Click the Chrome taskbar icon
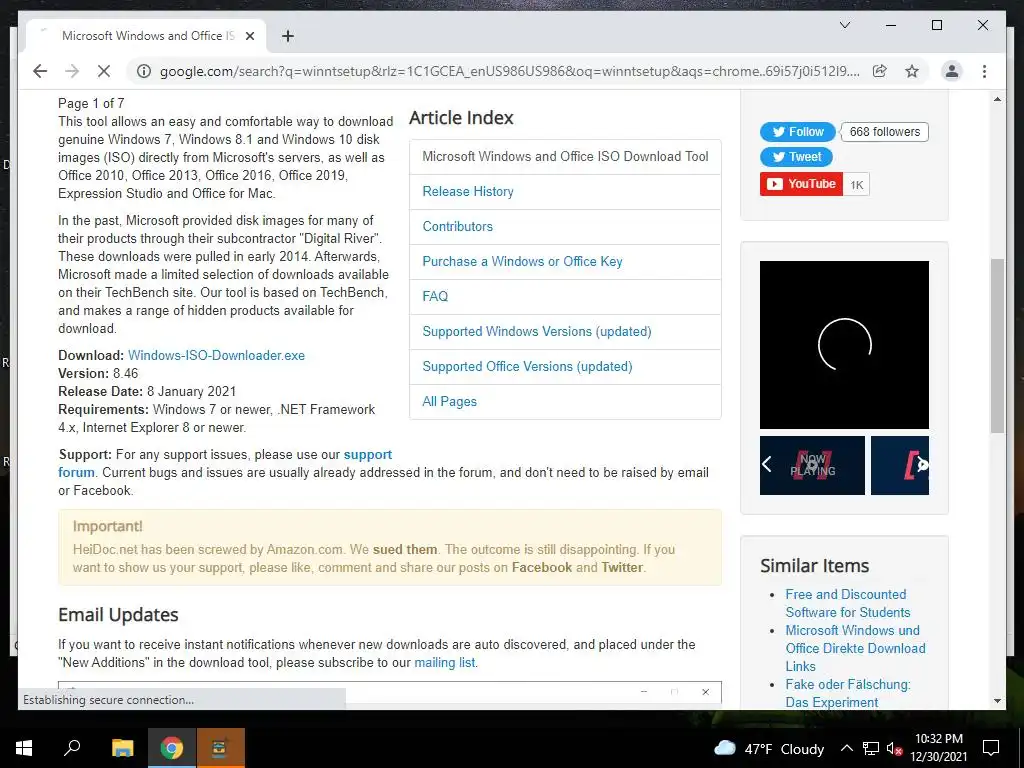This screenshot has height=768, width=1024. click(x=171, y=748)
